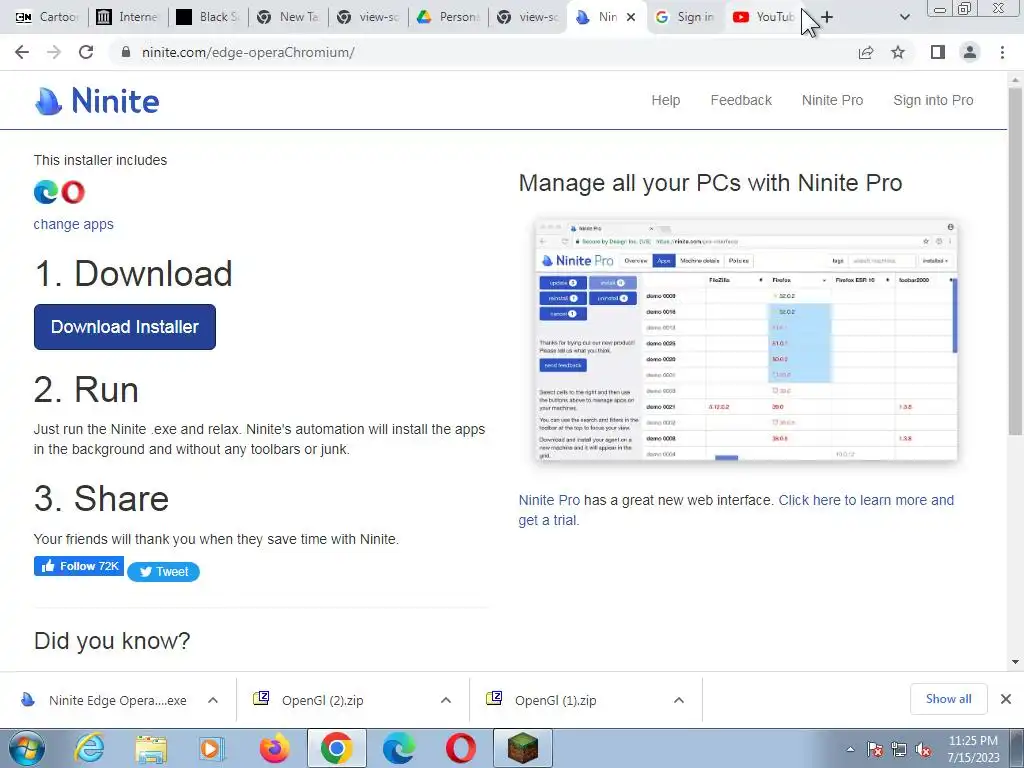Image resolution: width=1024 pixels, height=768 pixels.
Task: Click the Twitter Tweet button
Action: point(163,571)
